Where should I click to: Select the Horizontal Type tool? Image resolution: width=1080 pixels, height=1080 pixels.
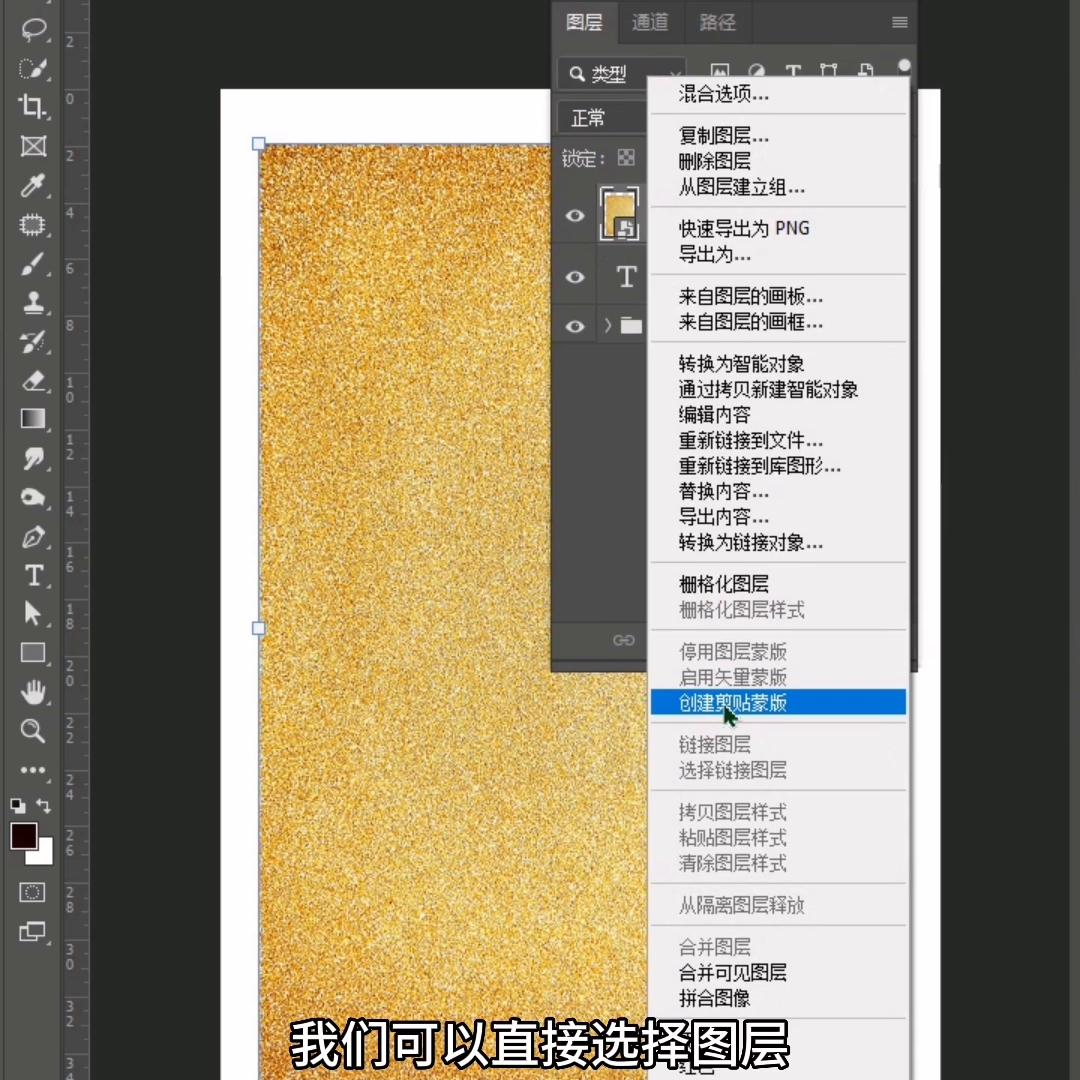point(33,575)
